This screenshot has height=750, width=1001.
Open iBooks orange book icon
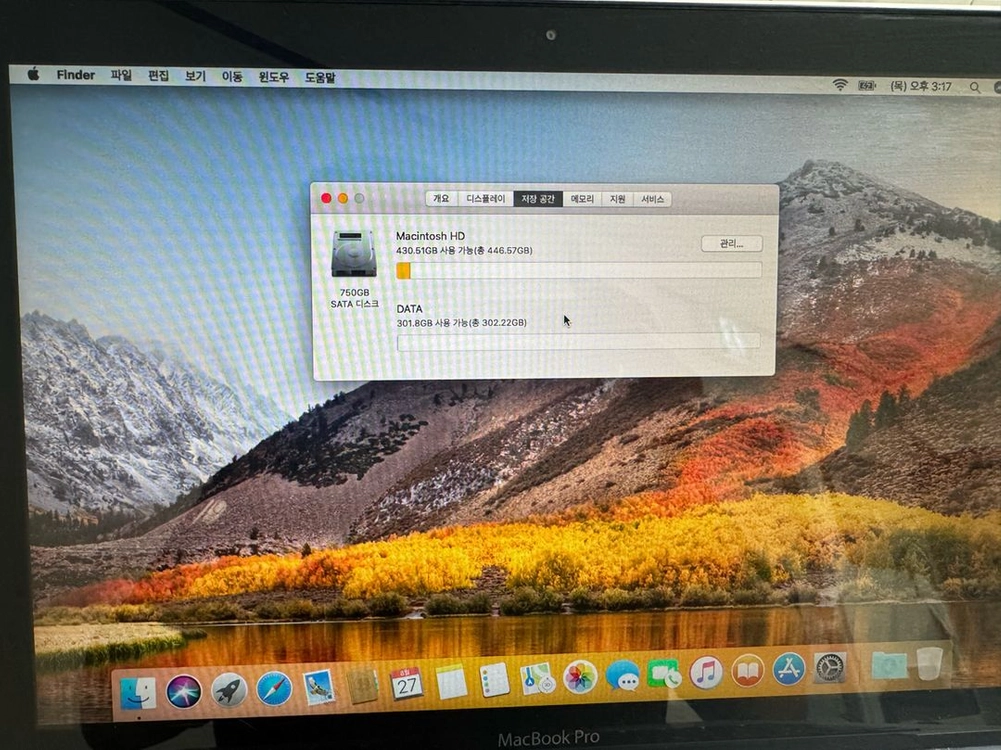coord(748,671)
